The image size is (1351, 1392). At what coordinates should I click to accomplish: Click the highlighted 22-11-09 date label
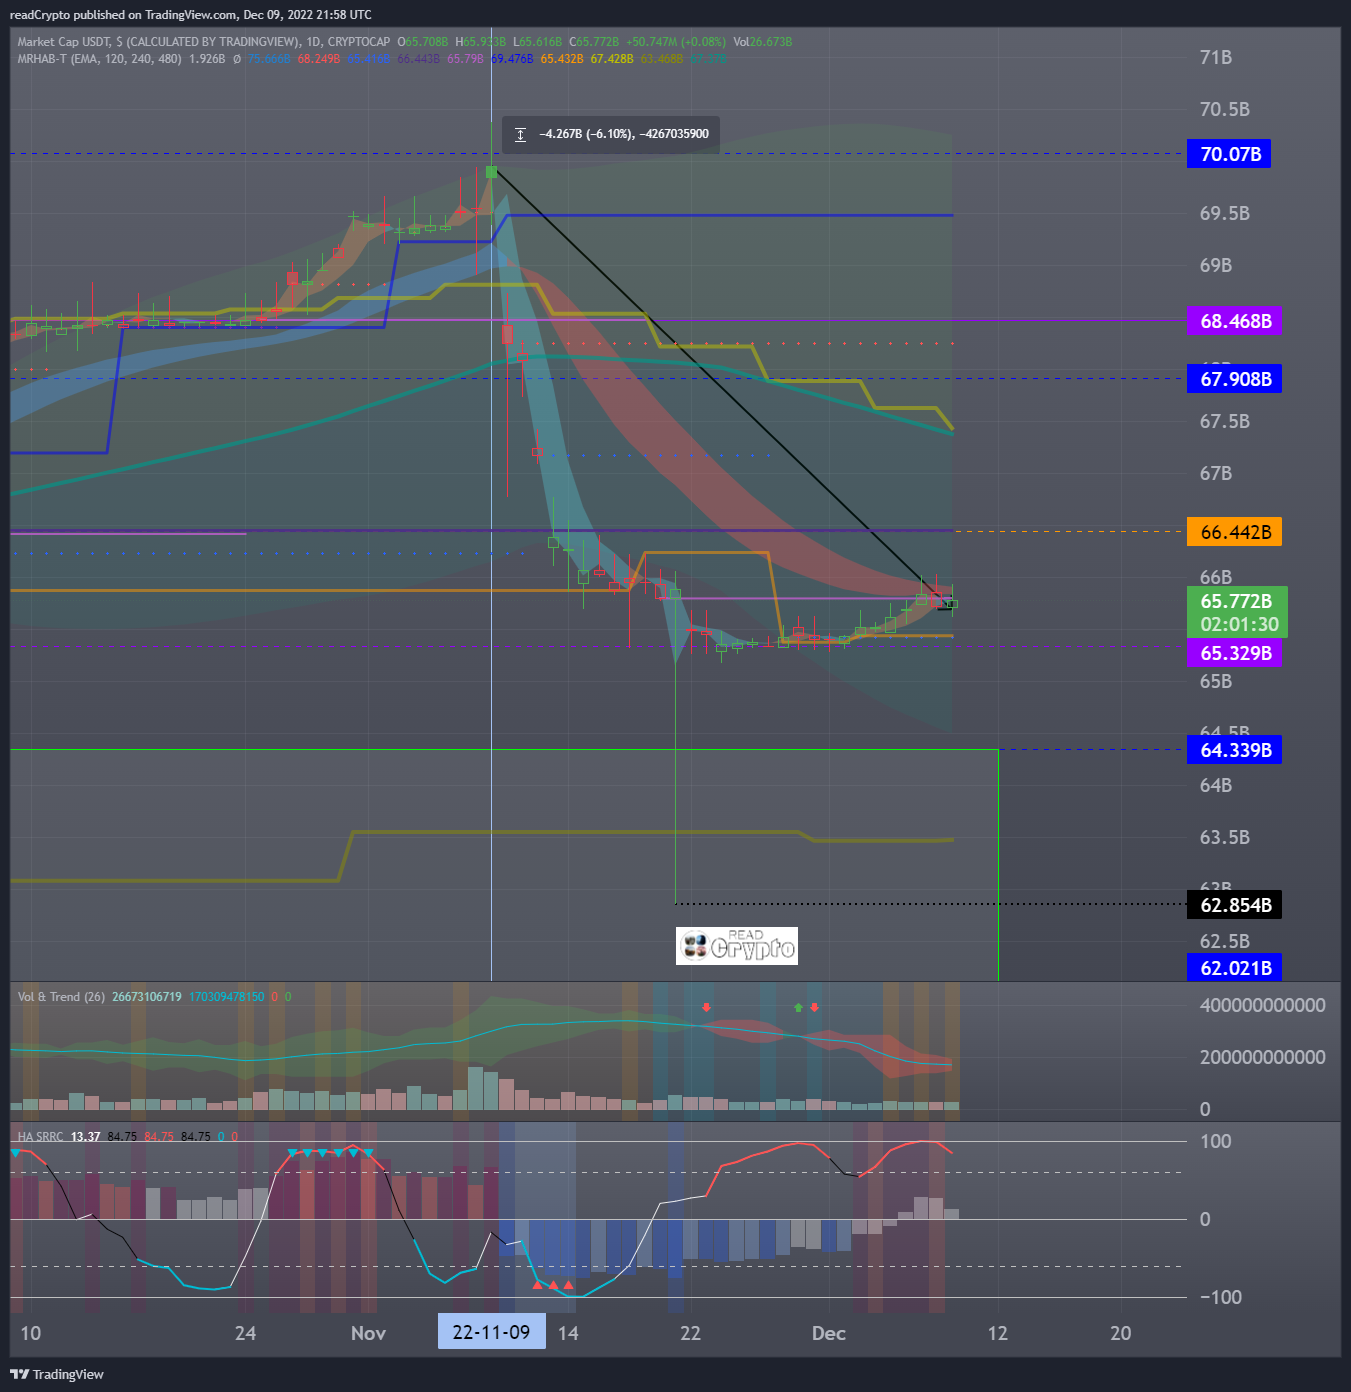coord(491,1332)
